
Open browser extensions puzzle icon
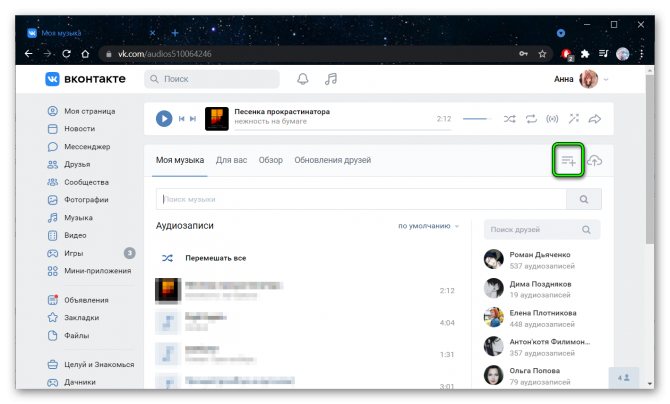[585, 54]
